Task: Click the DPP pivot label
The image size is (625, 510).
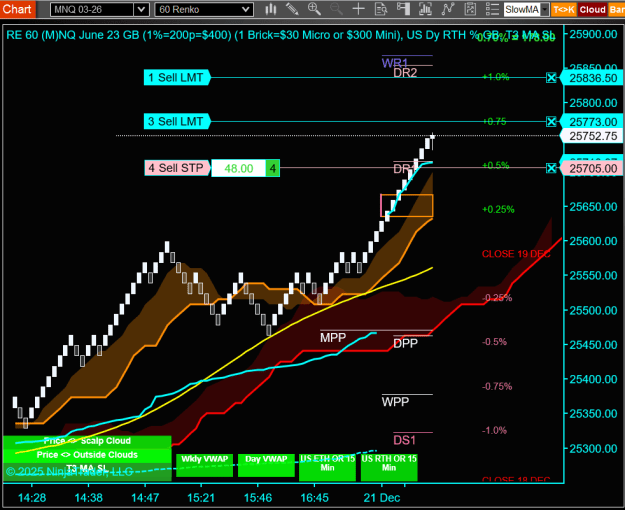Action: (x=405, y=343)
